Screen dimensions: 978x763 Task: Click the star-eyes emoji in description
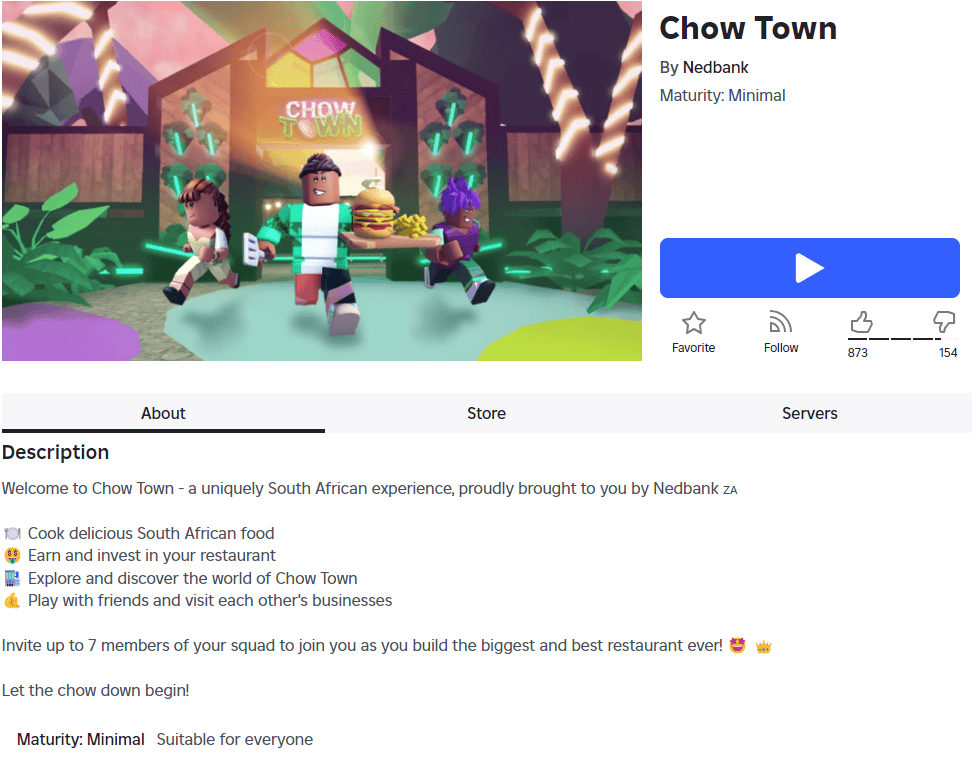[737, 645]
